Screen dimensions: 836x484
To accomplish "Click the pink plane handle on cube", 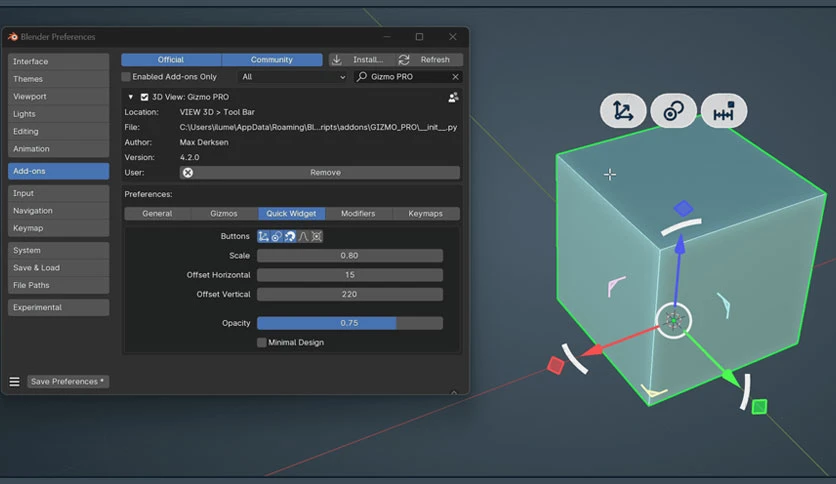I will click(x=616, y=286).
